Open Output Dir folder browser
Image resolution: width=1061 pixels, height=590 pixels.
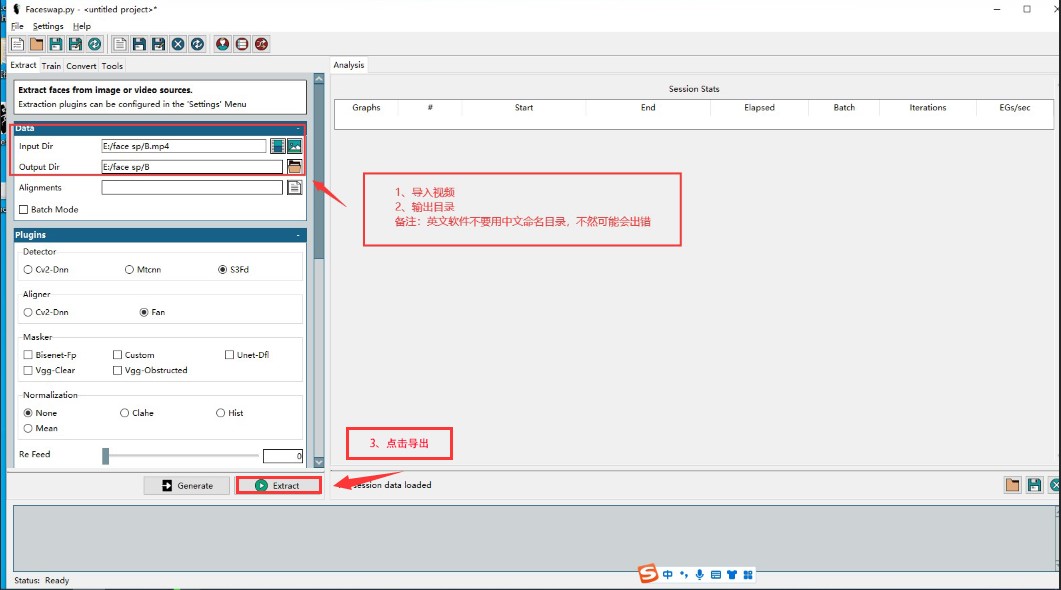pyautogui.click(x=294, y=167)
